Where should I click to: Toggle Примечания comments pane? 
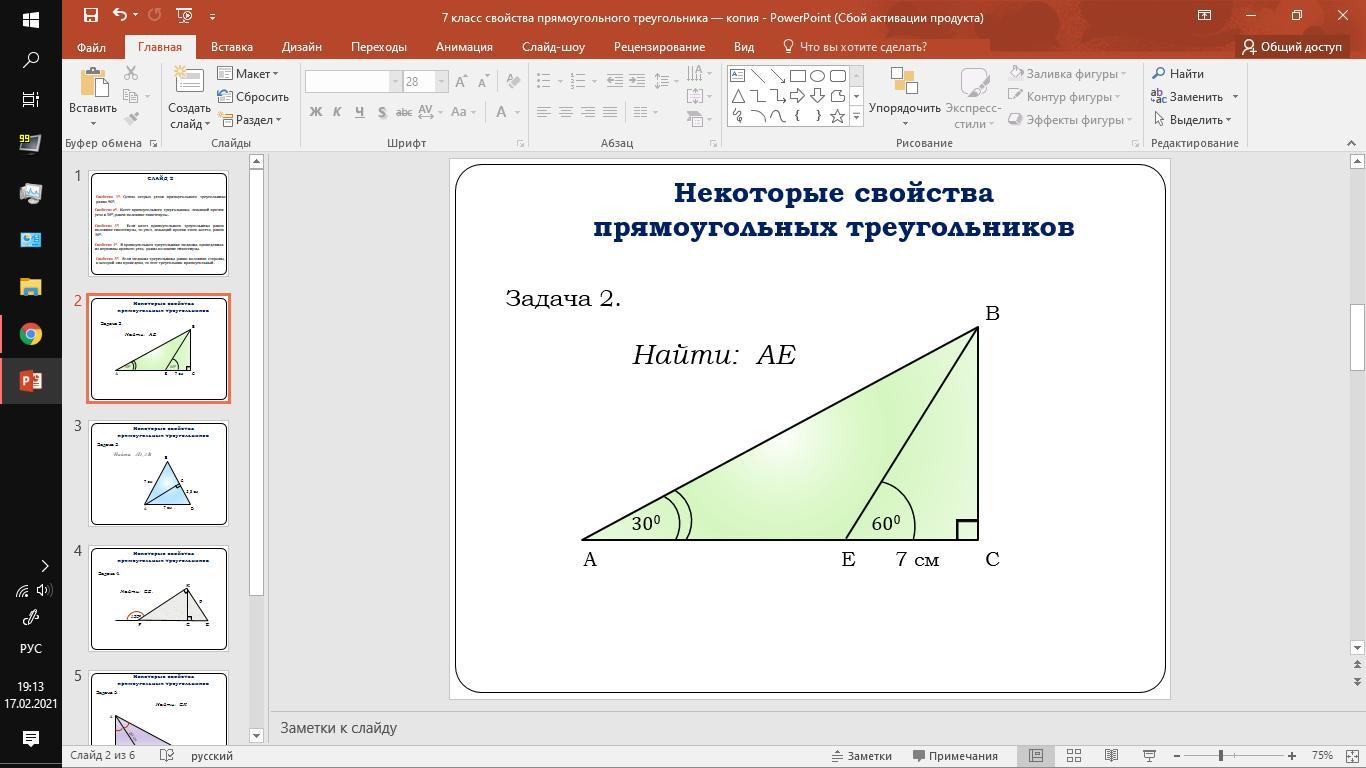click(x=954, y=756)
